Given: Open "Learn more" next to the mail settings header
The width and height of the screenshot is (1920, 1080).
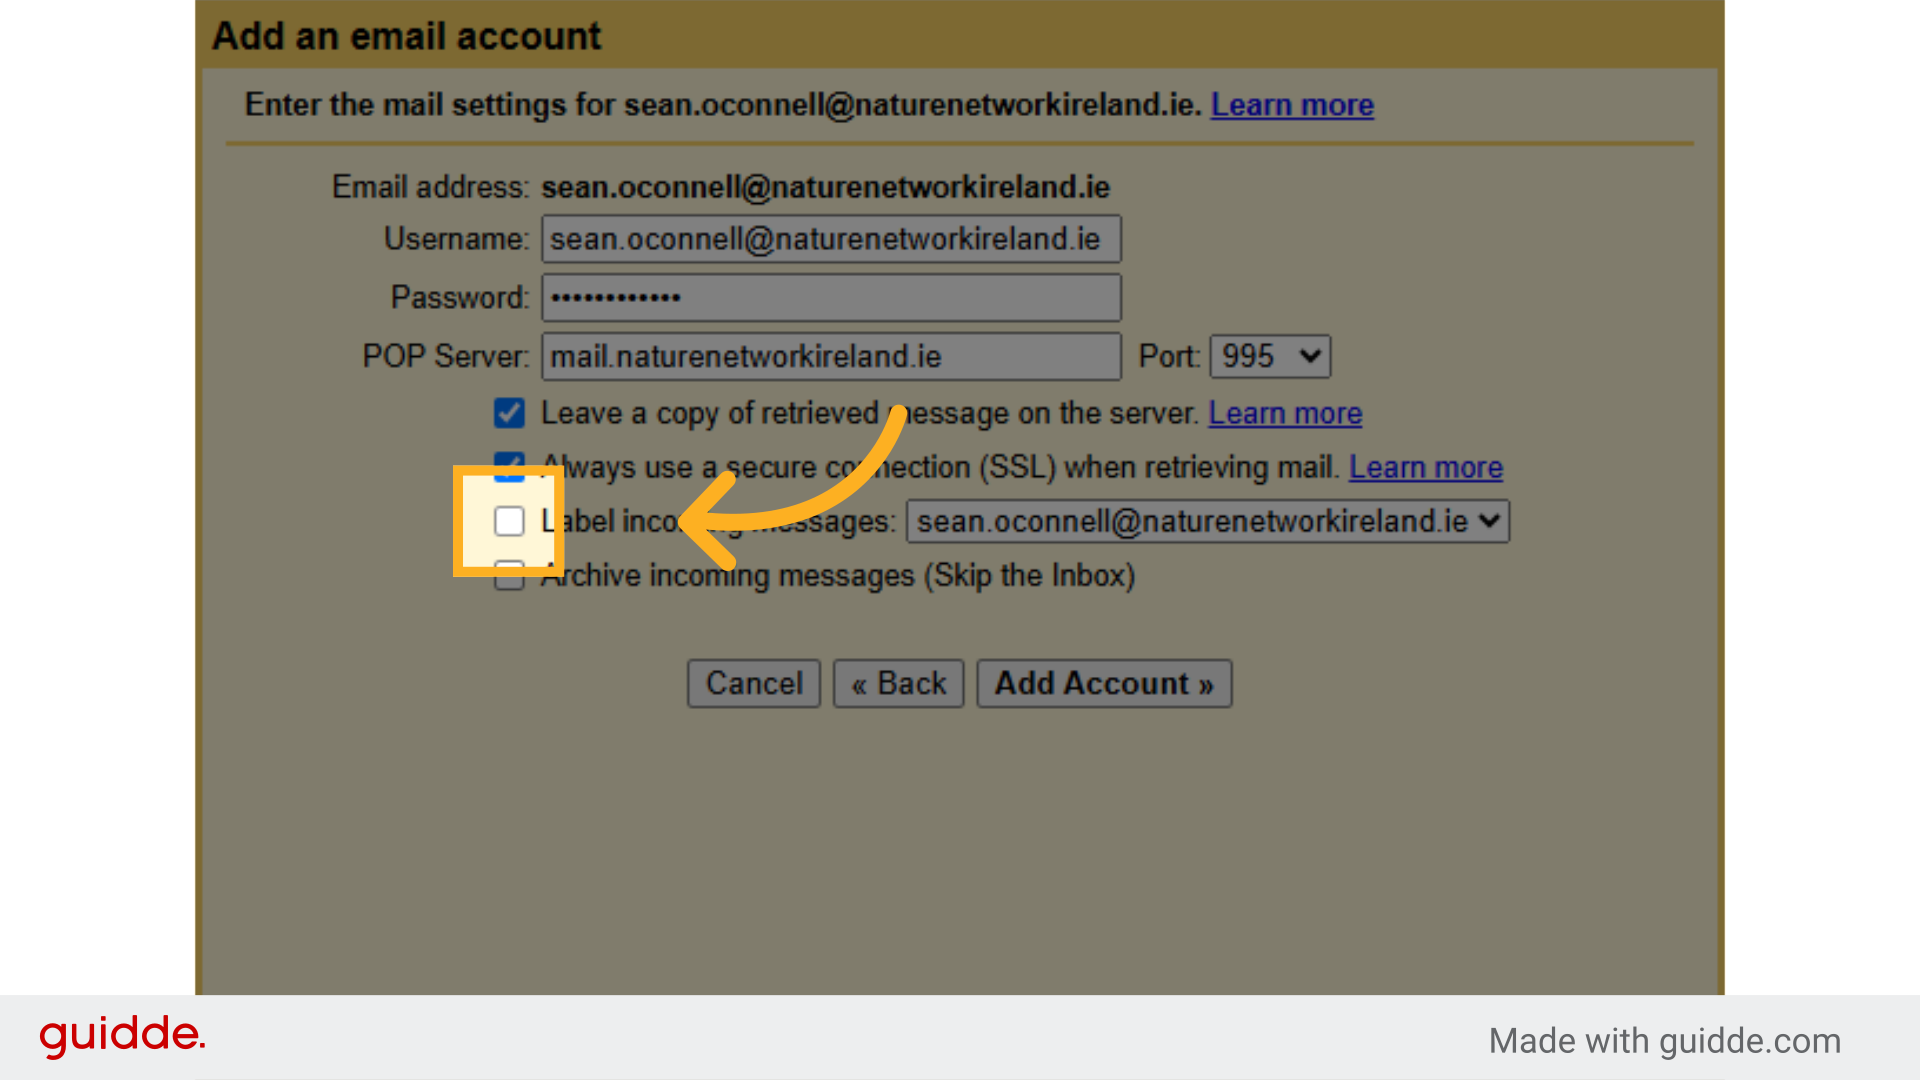Looking at the screenshot, I should click(x=1291, y=105).
